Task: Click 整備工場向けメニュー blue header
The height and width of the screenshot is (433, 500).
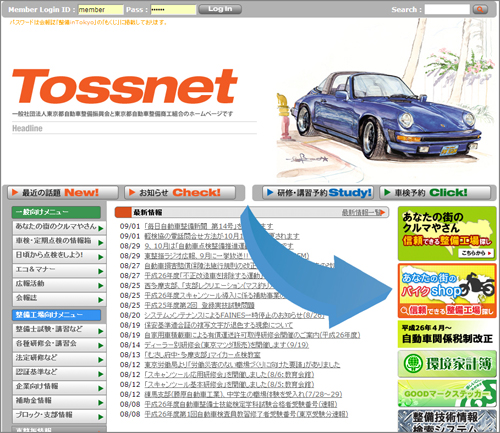Action: click(x=56, y=315)
